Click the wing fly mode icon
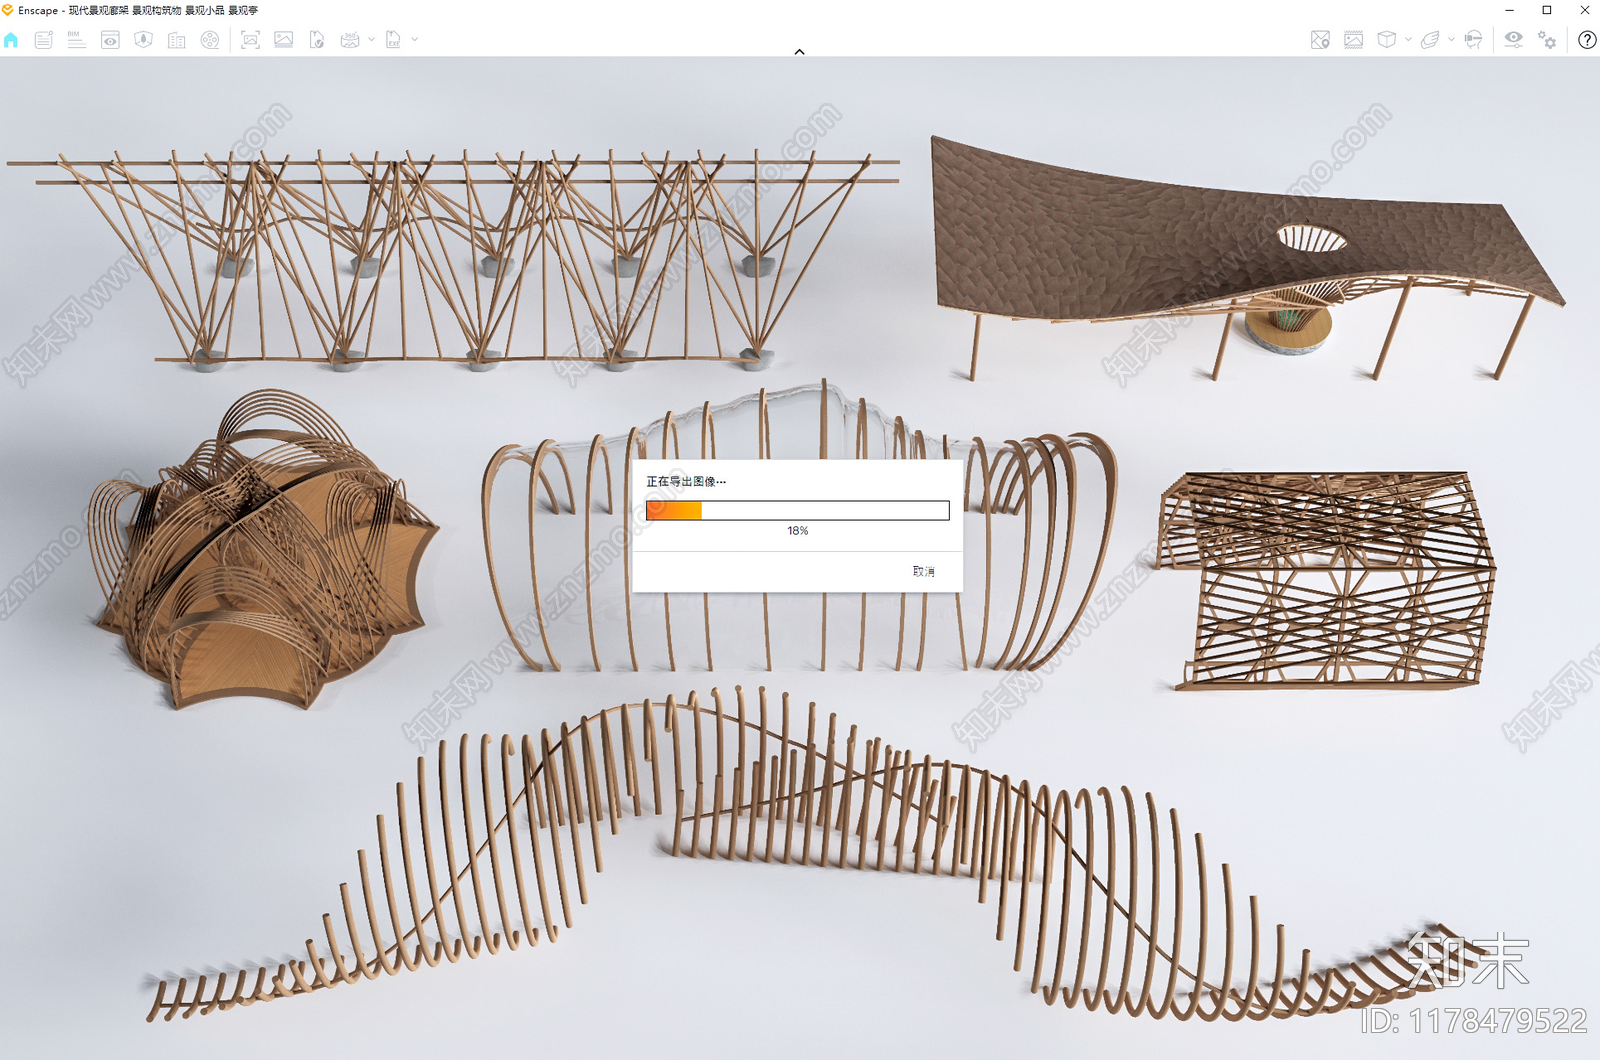 click(x=1430, y=40)
